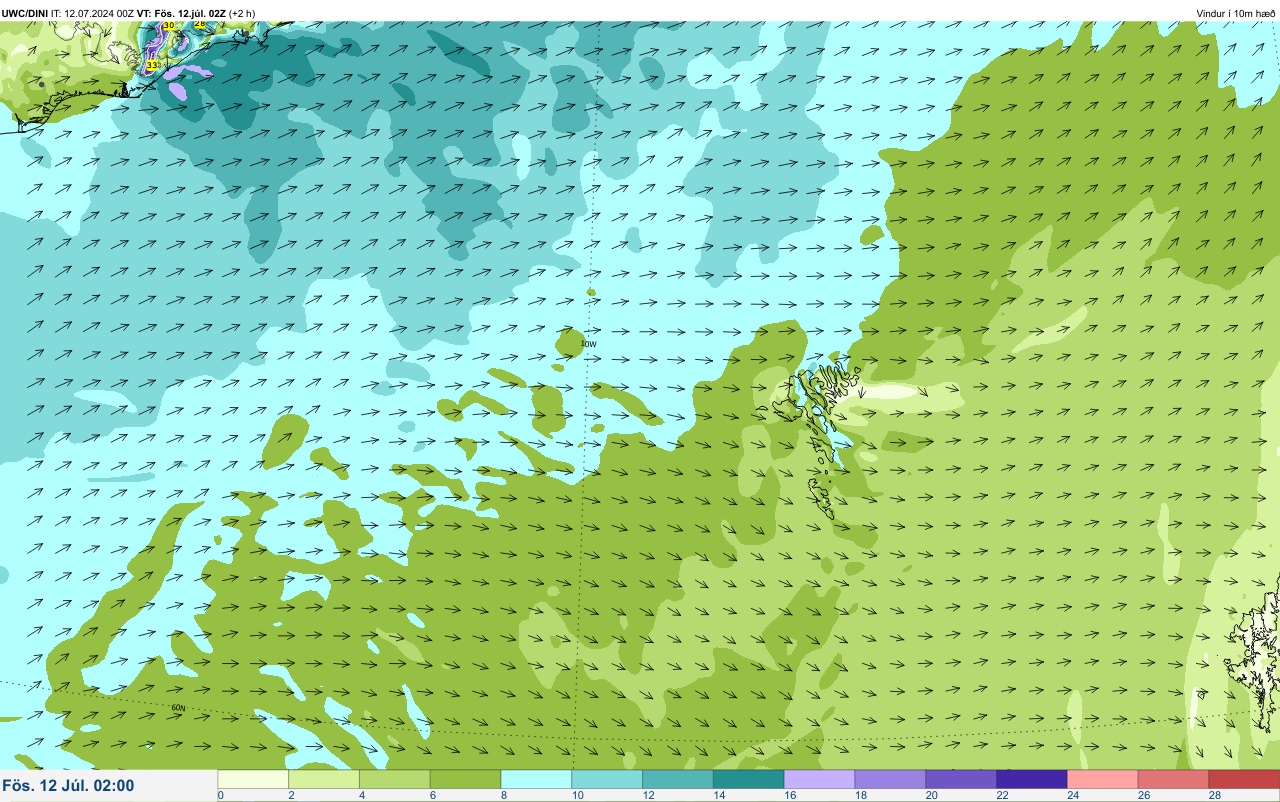Click the legend scale value 18
1280x802 pixels.
pyautogui.click(x=860, y=796)
